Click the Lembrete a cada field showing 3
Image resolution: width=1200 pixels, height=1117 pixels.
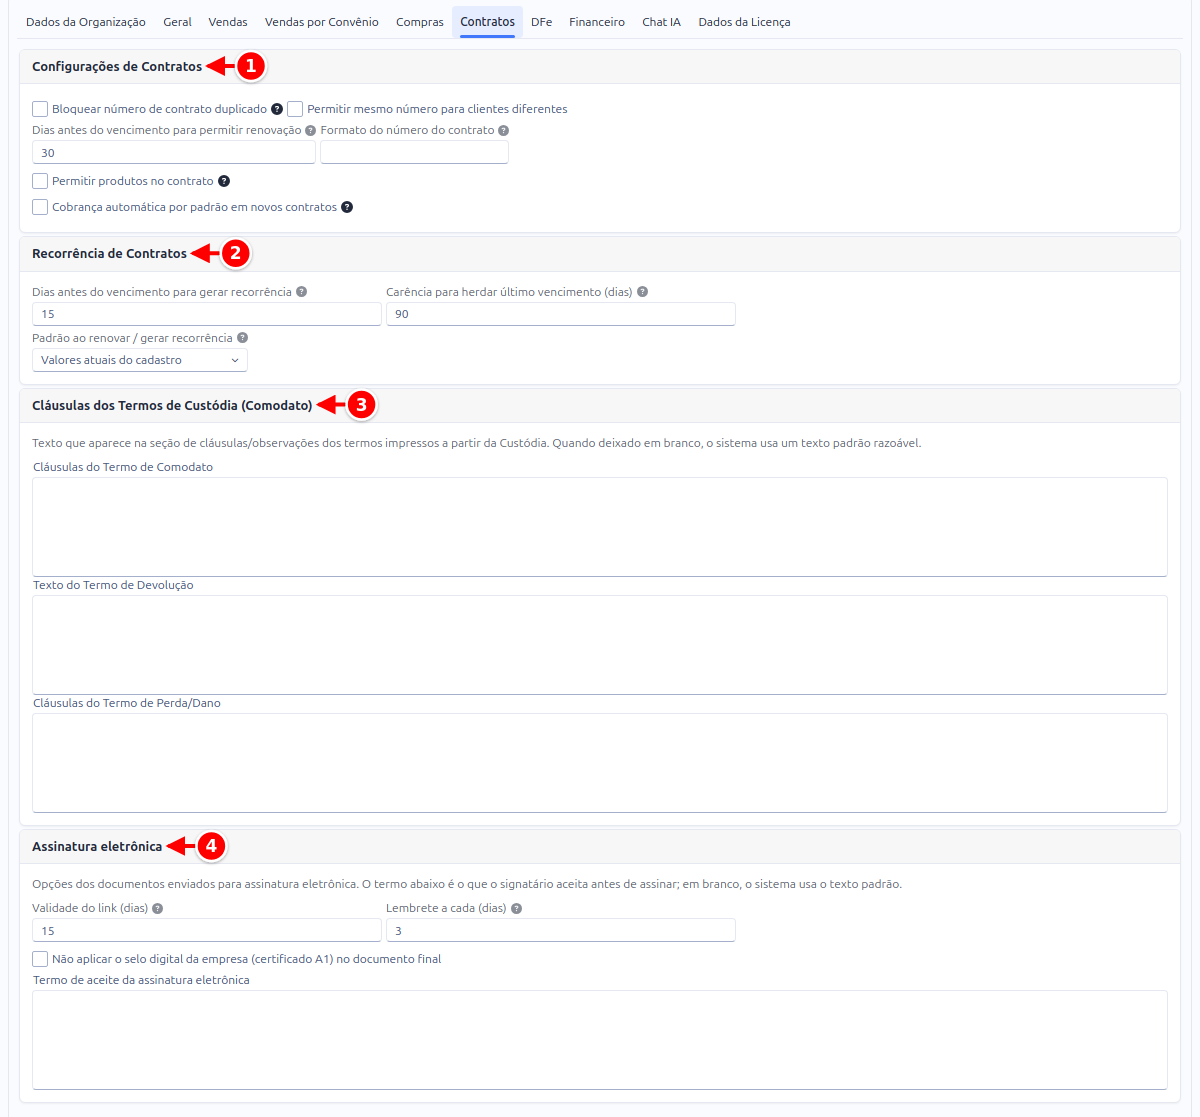pyautogui.click(x=561, y=931)
